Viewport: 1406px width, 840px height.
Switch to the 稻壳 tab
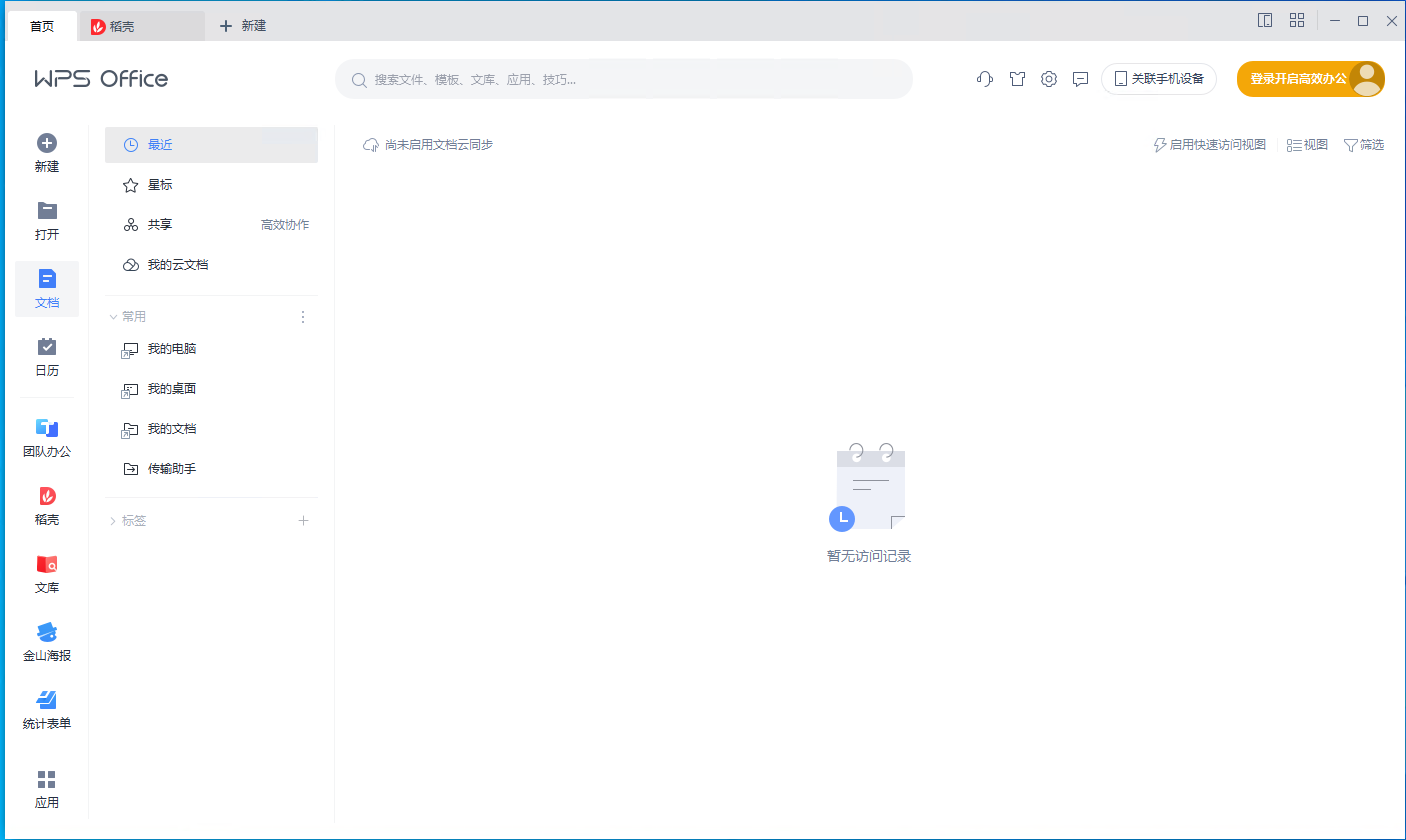tap(141, 26)
